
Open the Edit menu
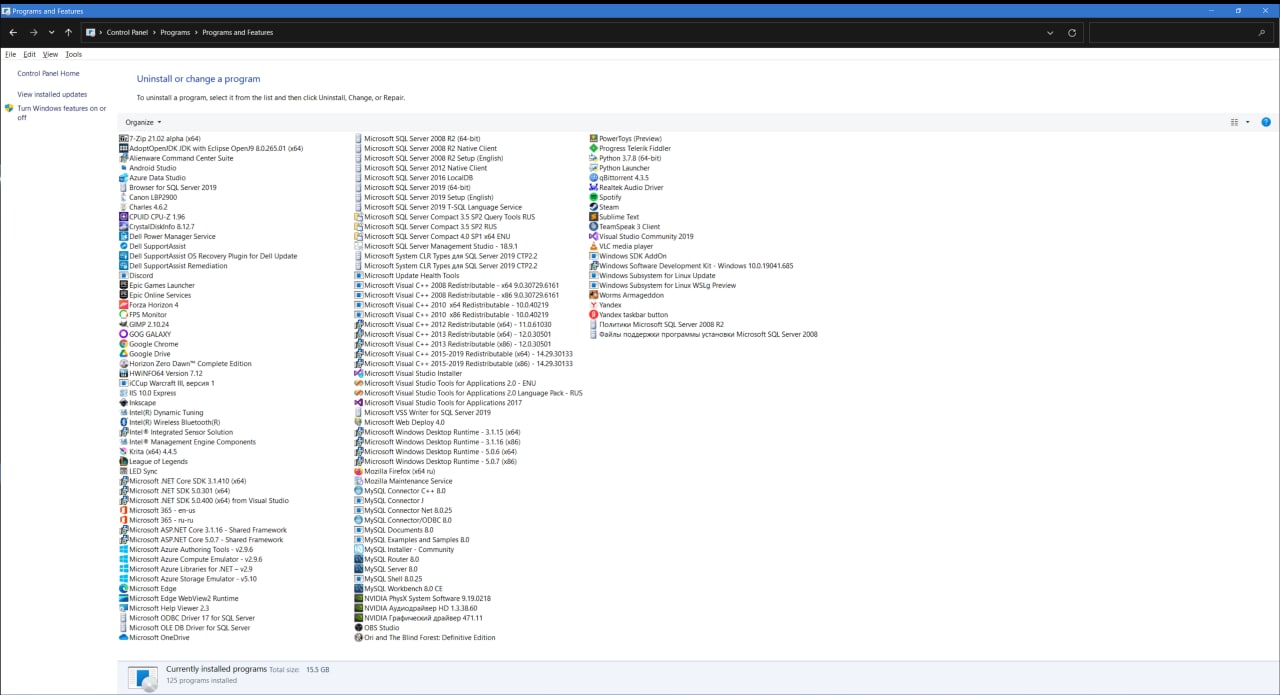tap(30, 55)
